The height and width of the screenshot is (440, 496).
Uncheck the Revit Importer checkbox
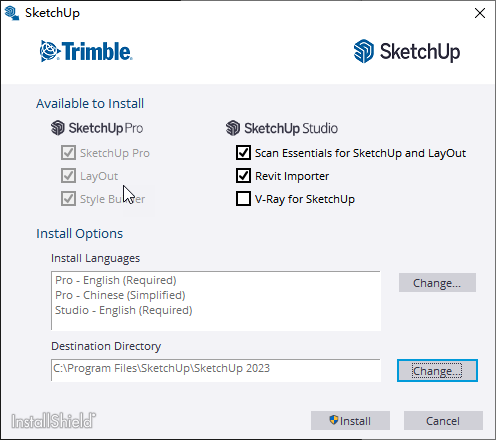point(243,176)
